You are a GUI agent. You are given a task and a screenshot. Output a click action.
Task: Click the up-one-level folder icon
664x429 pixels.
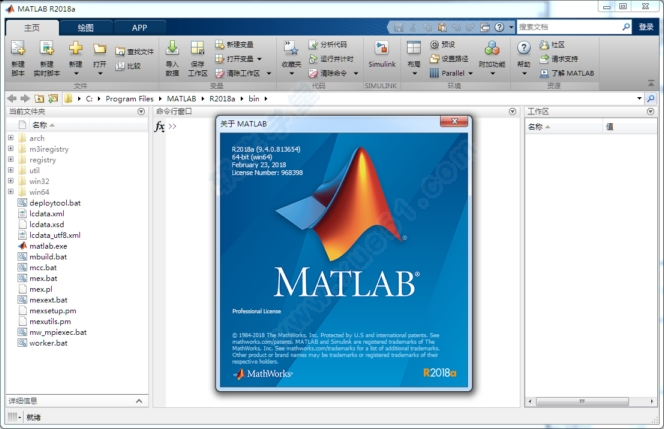(39, 99)
